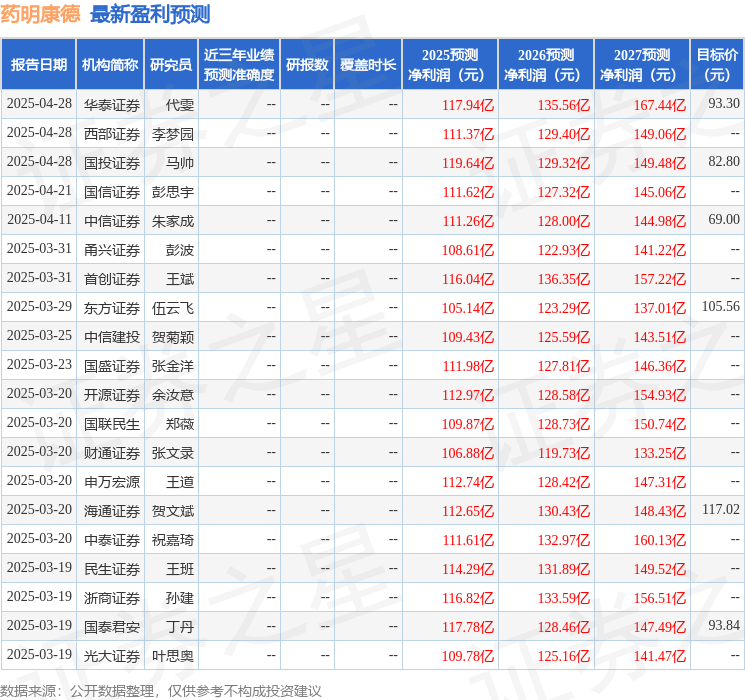
Task: Click the 研报数 column header
Action: pyautogui.click(x=307, y=65)
